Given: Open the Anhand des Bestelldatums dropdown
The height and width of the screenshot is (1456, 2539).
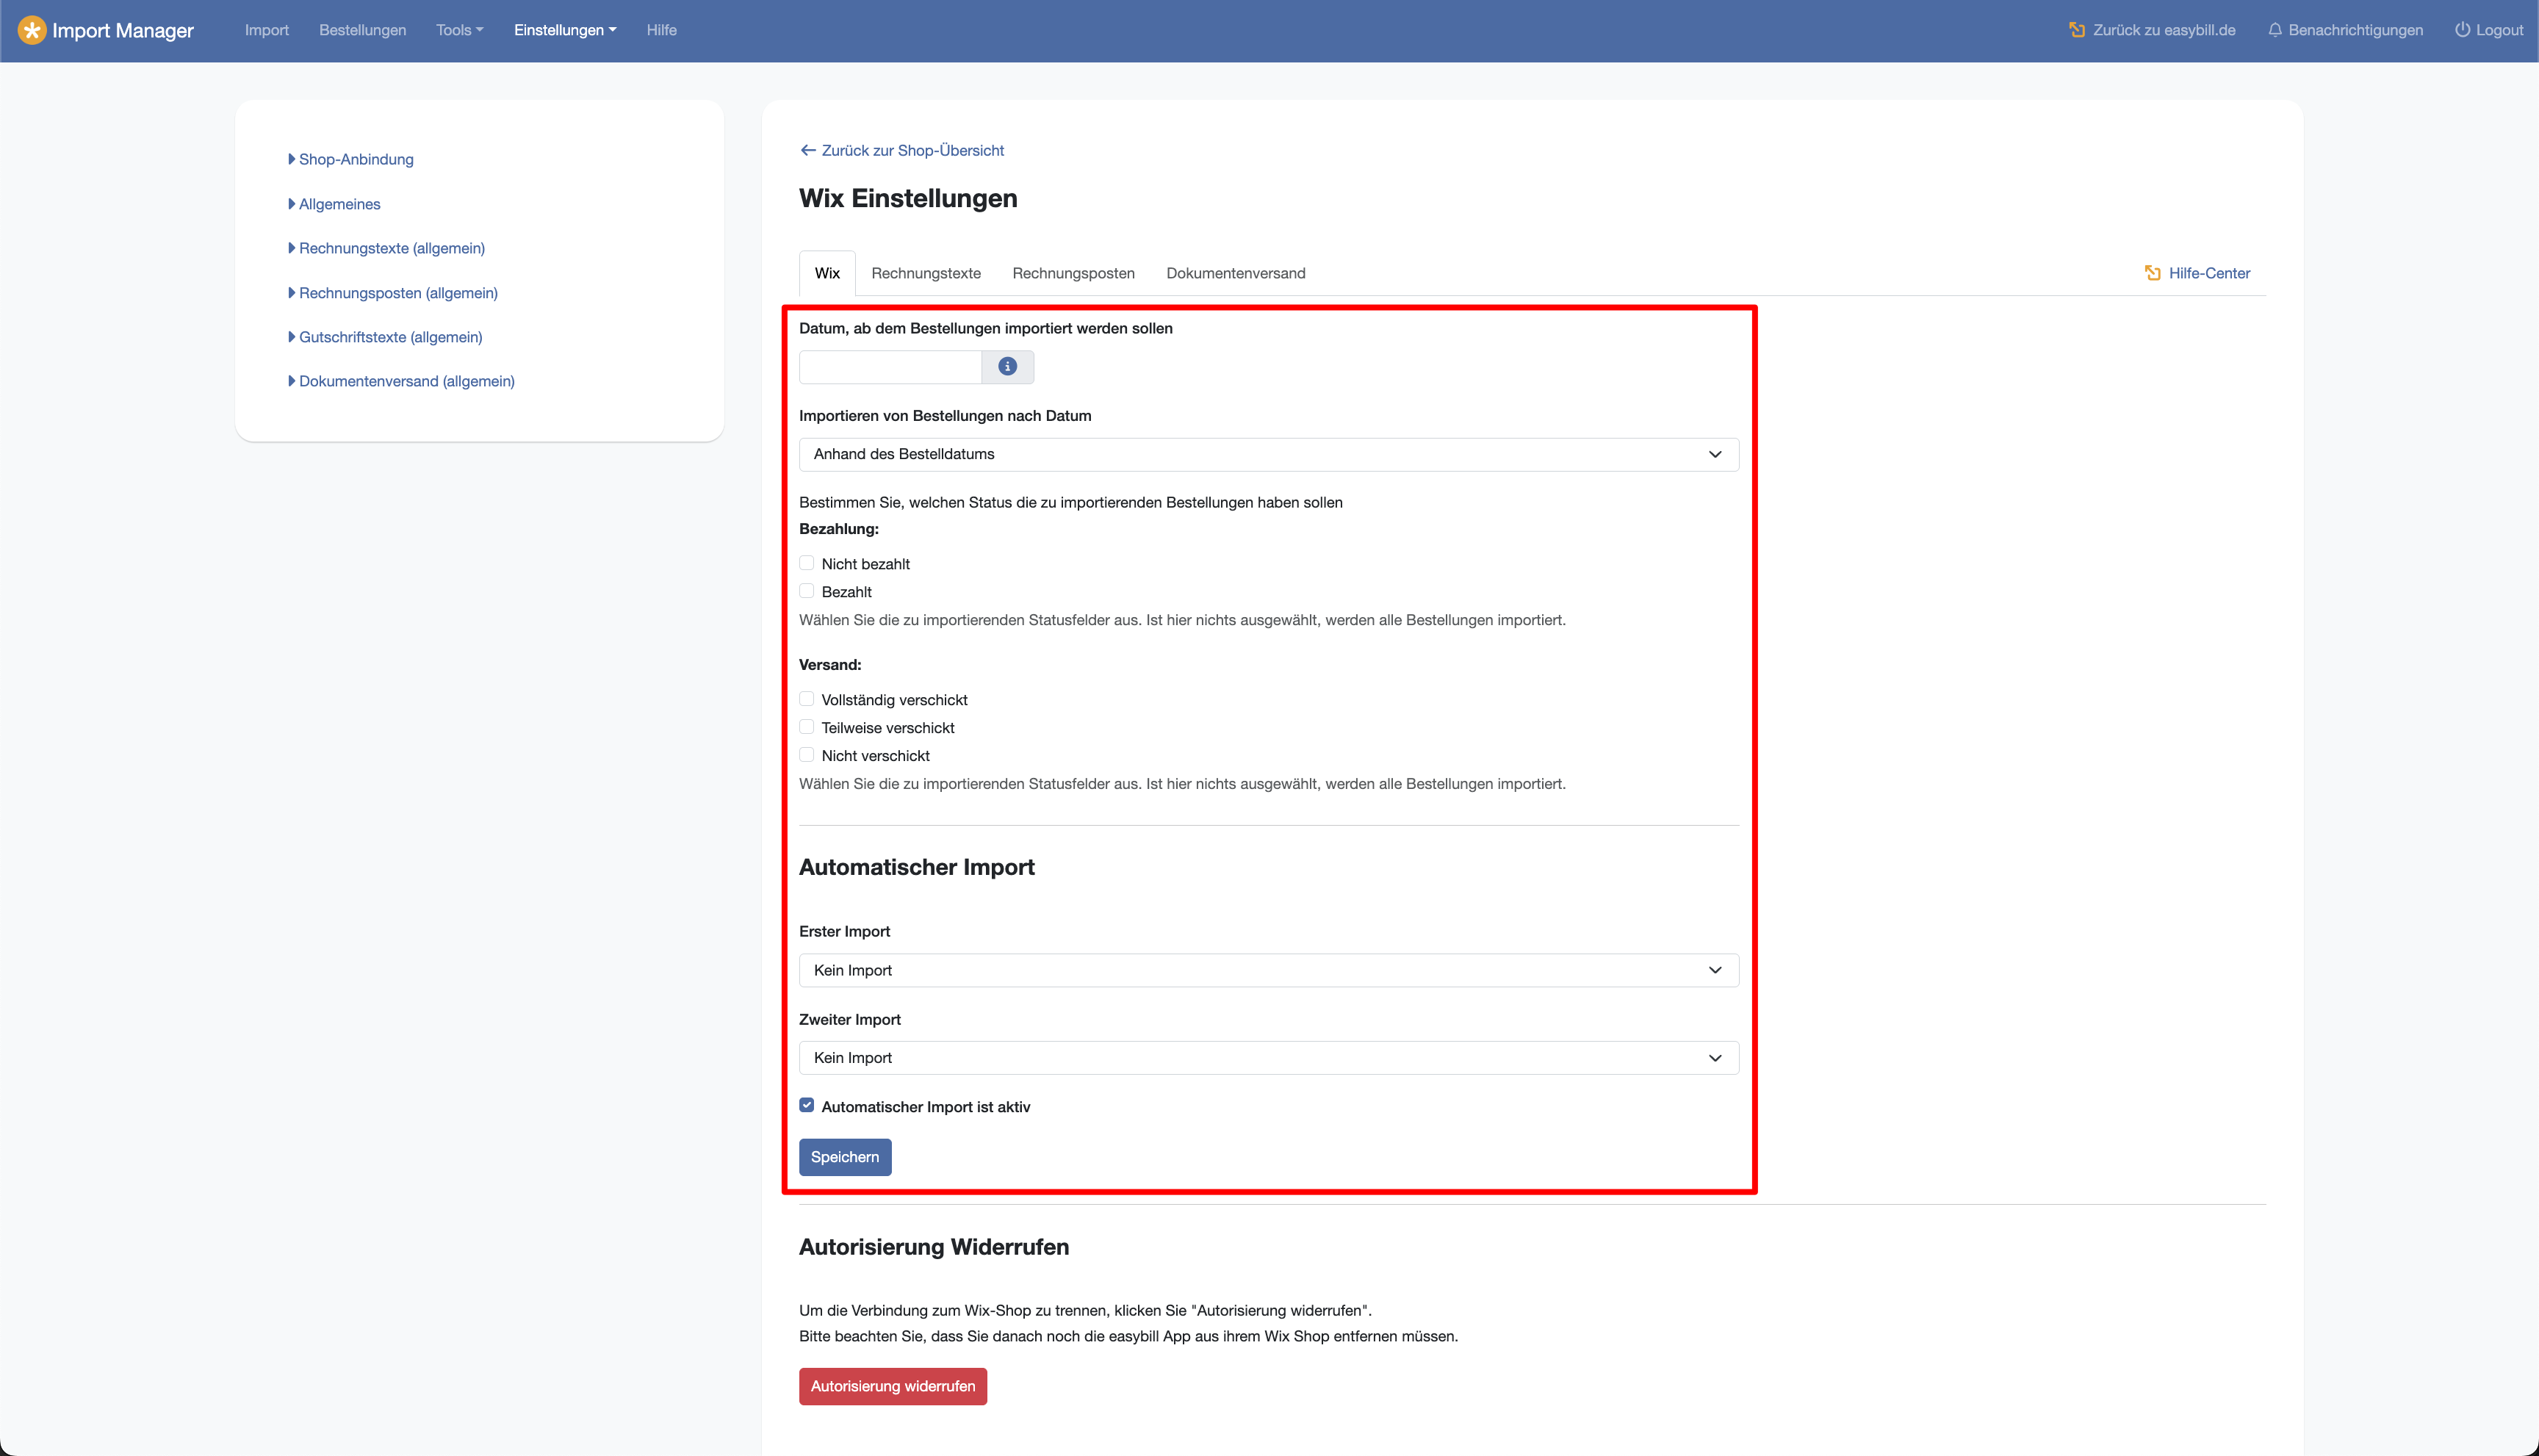Looking at the screenshot, I should click(x=1269, y=454).
